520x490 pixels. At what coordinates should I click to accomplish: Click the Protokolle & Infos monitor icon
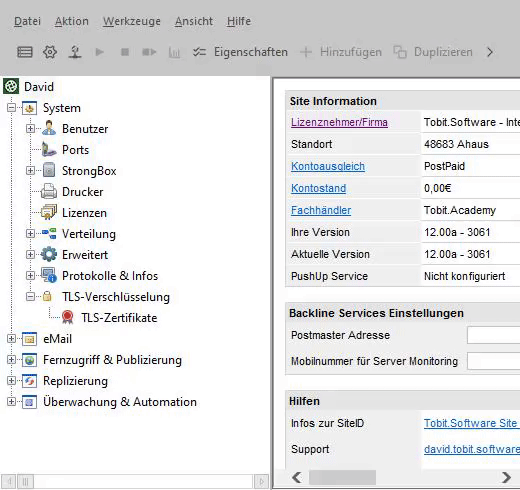click(49, 275)
